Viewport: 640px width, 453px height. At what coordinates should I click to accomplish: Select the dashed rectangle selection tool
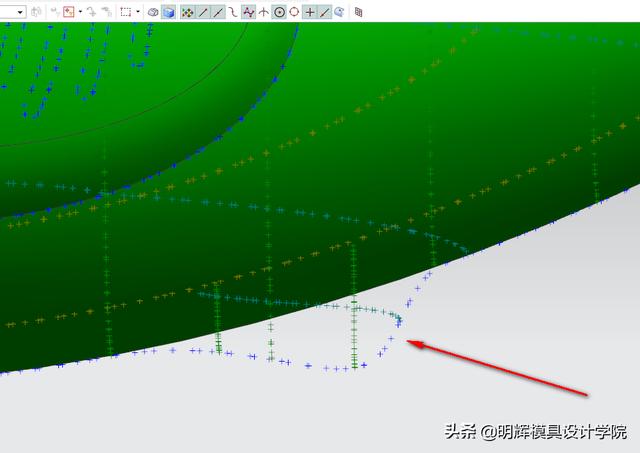click(126, 12)
